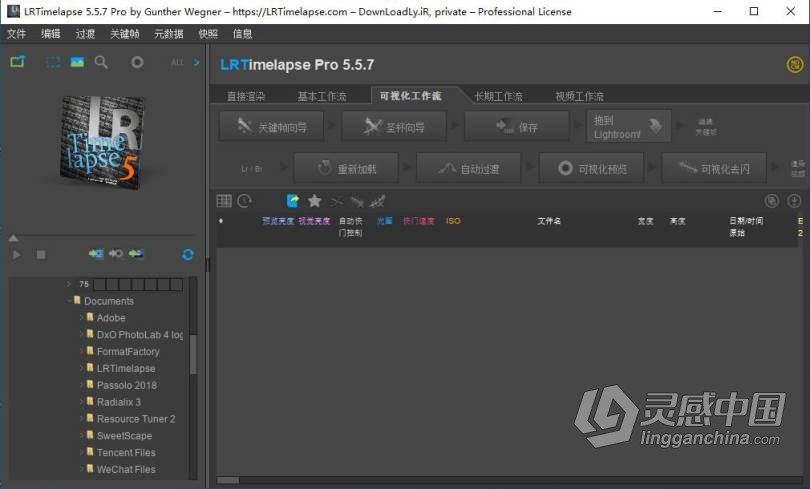The image size is (810, 489).
Task: Collapse the Documents folder in the tree
Action: point(69,301)
